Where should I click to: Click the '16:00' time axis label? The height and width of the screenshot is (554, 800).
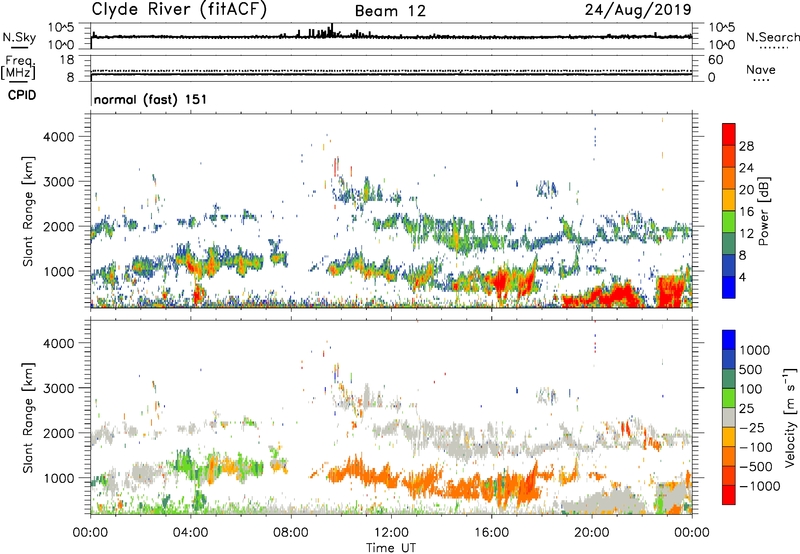pyautogui.click(x=492, y=533)
